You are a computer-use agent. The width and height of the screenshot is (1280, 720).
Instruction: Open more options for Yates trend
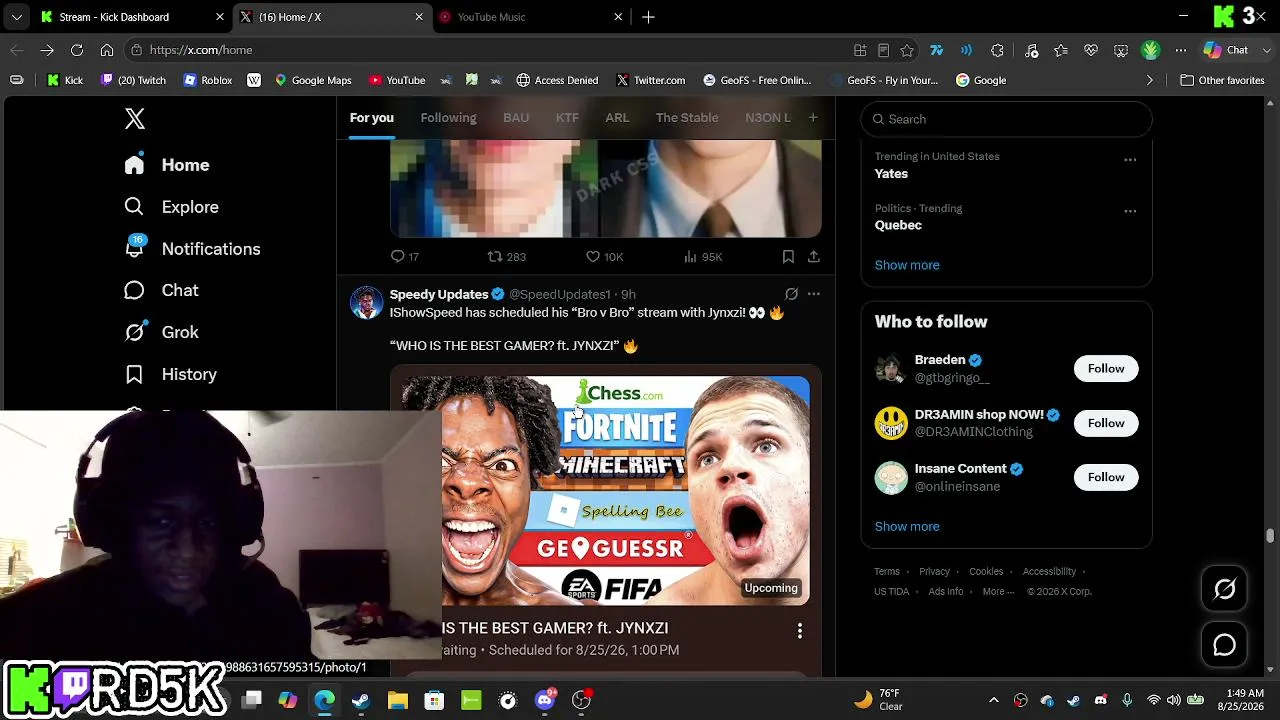[x=1130, y=160]
